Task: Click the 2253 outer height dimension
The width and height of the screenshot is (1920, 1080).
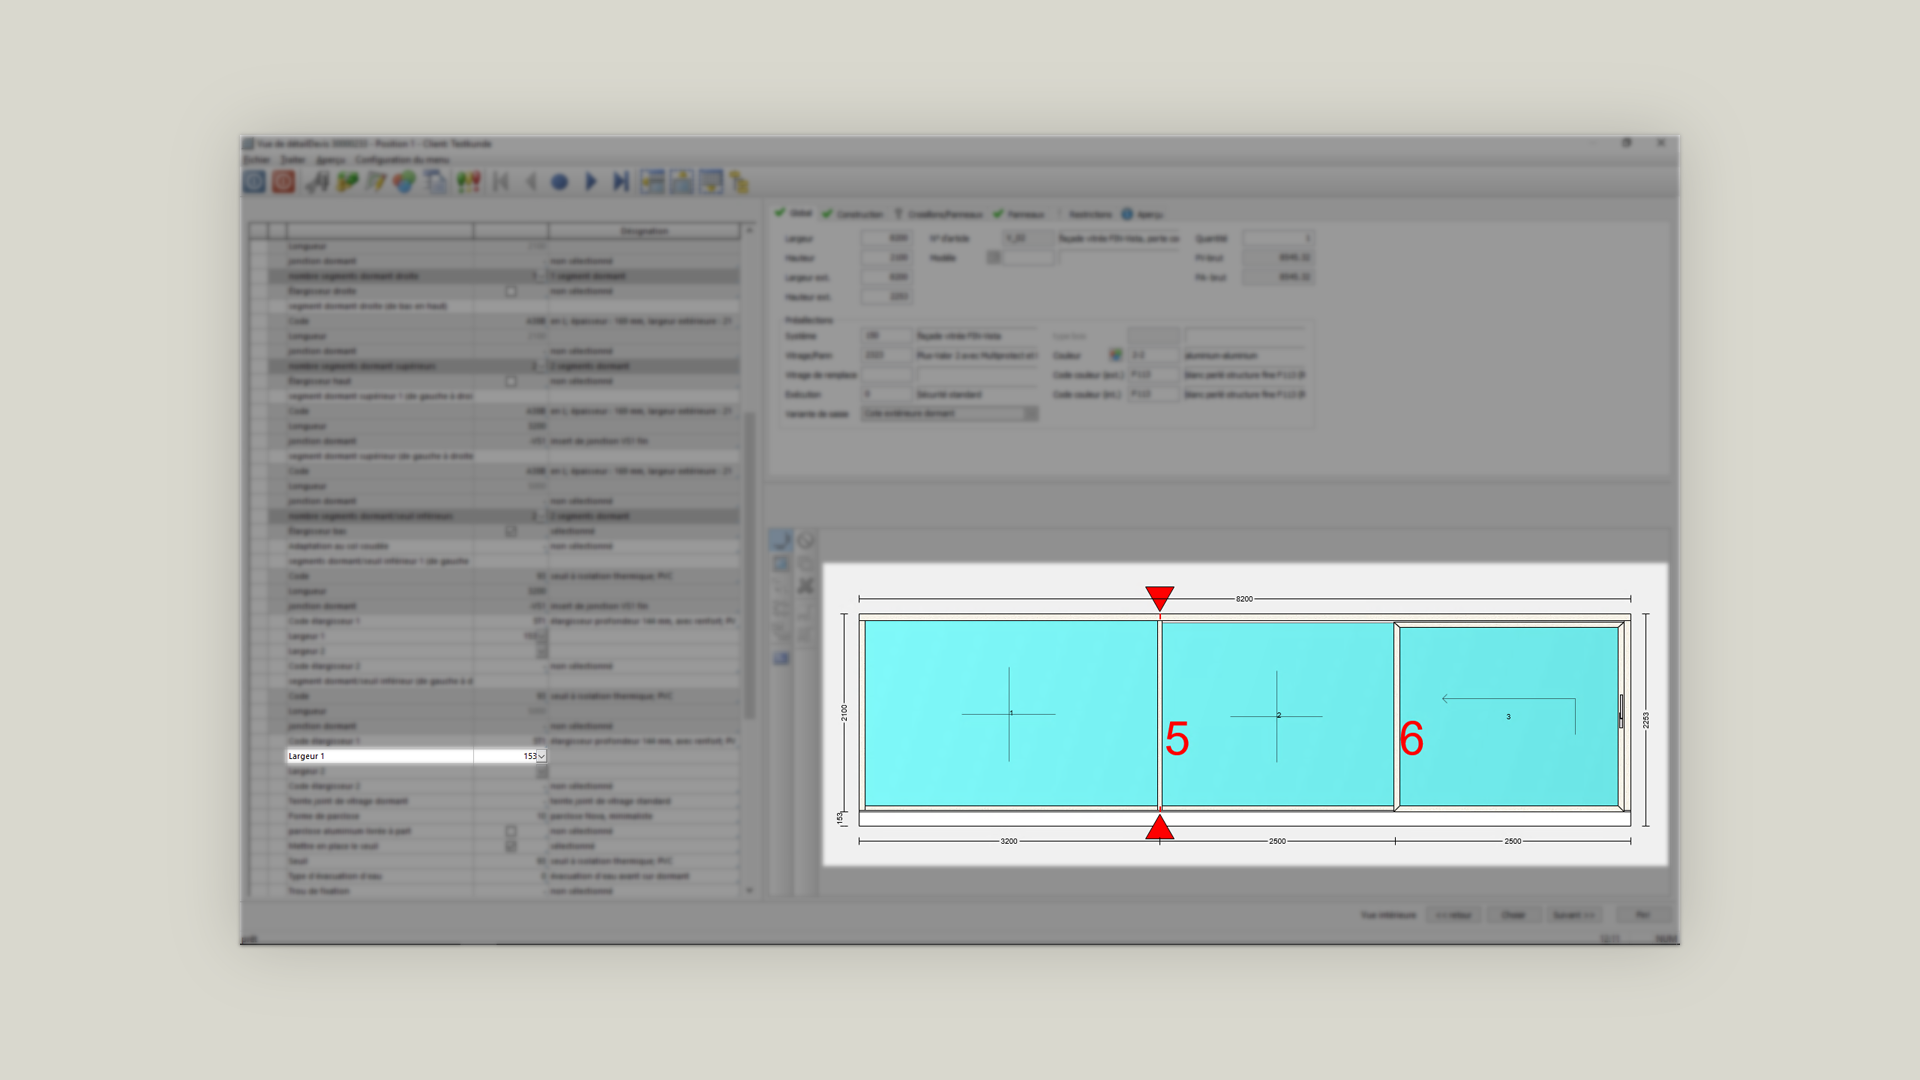Action: coord(1646,720)
